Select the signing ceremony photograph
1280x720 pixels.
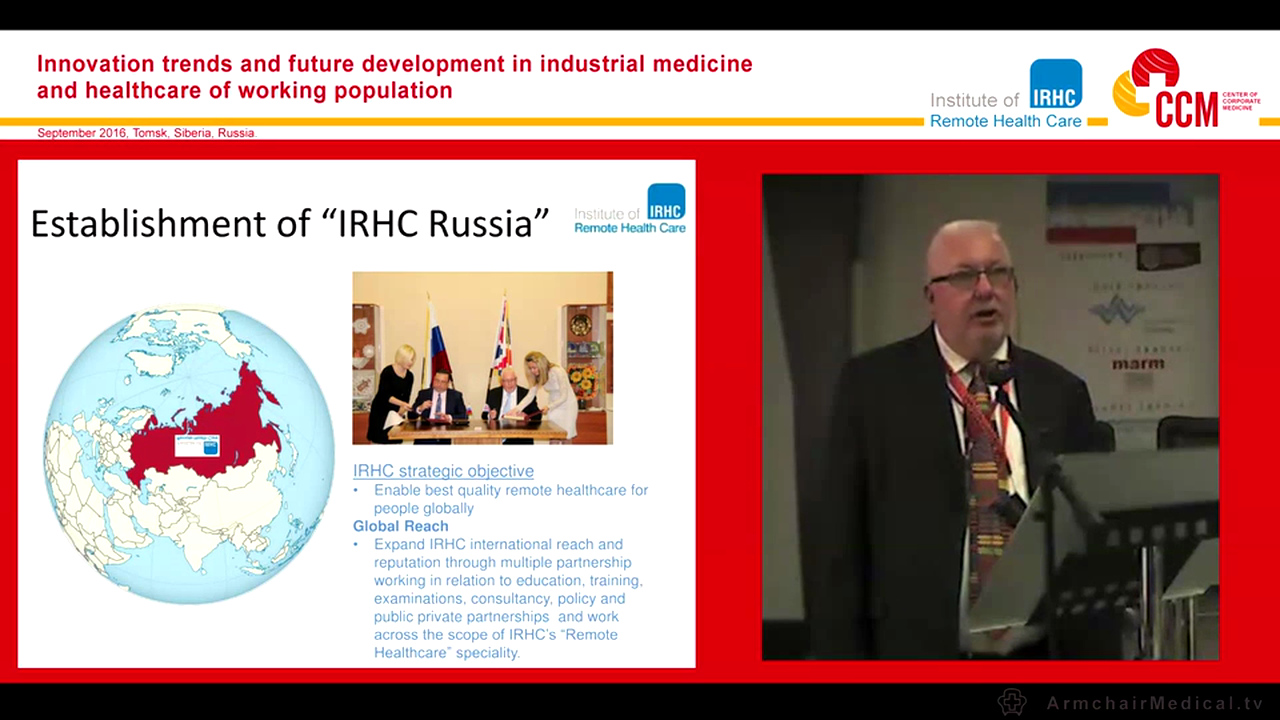point(482,357)
